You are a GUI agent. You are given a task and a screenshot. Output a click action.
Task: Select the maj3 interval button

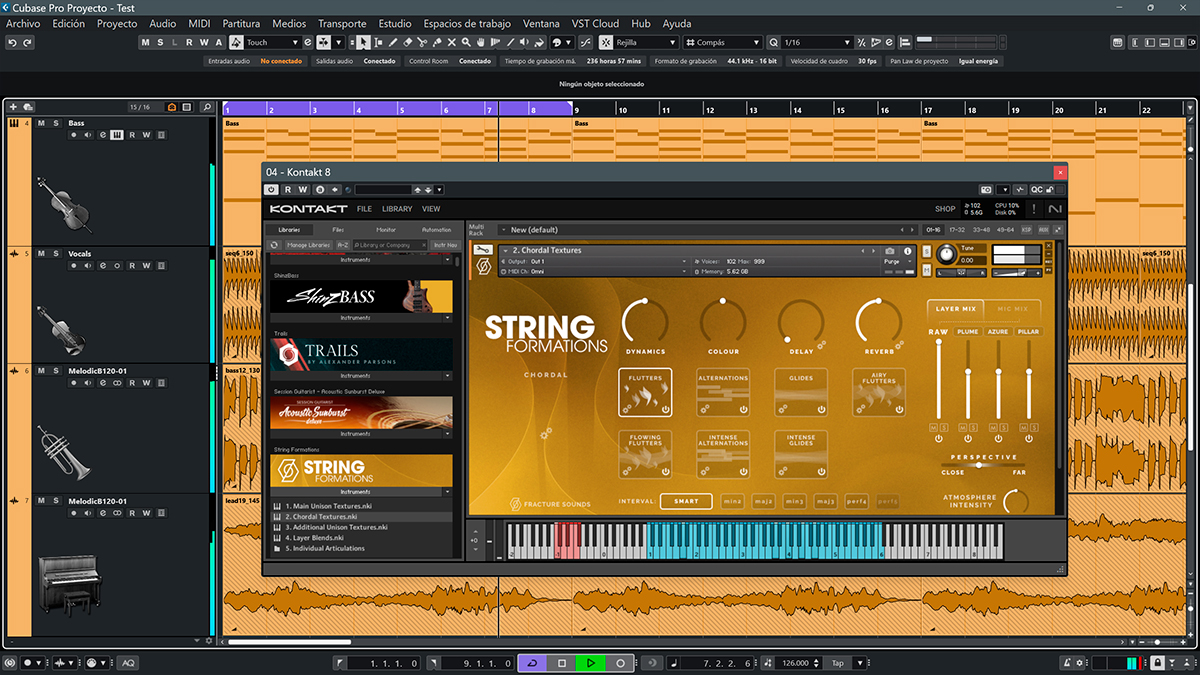point(826,501)
